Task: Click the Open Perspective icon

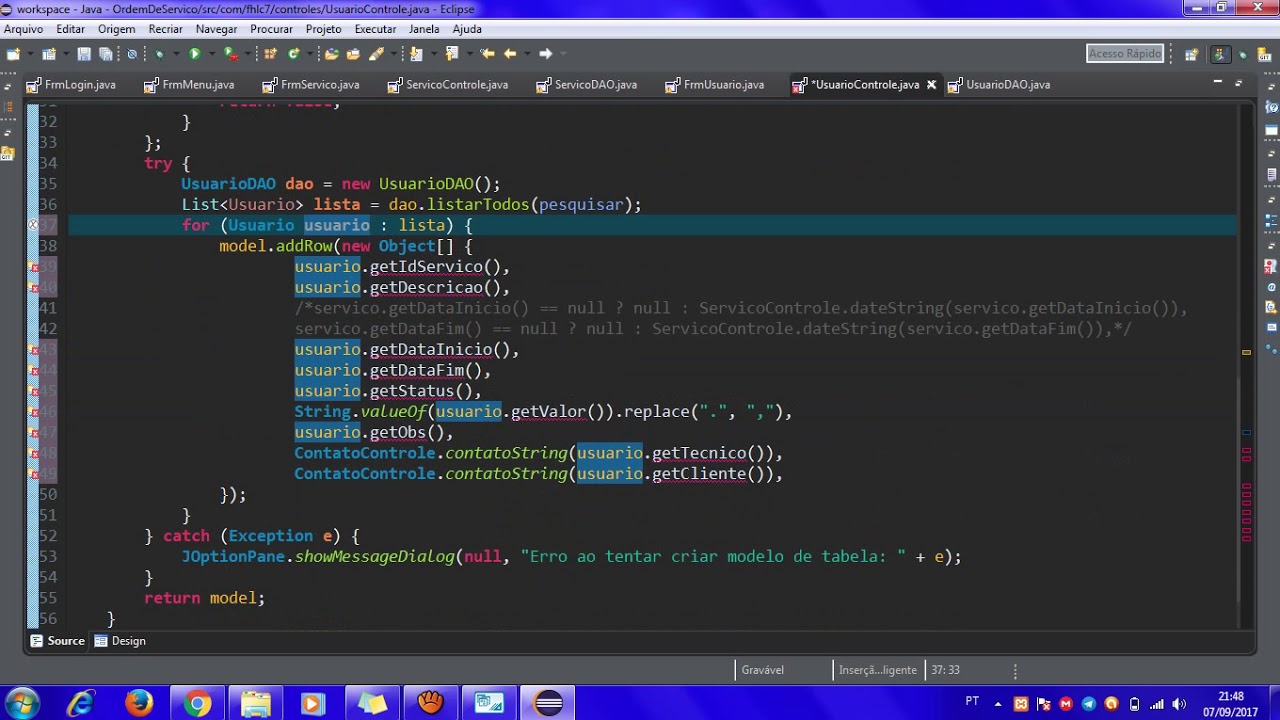Action: (x=1191, y=54)
